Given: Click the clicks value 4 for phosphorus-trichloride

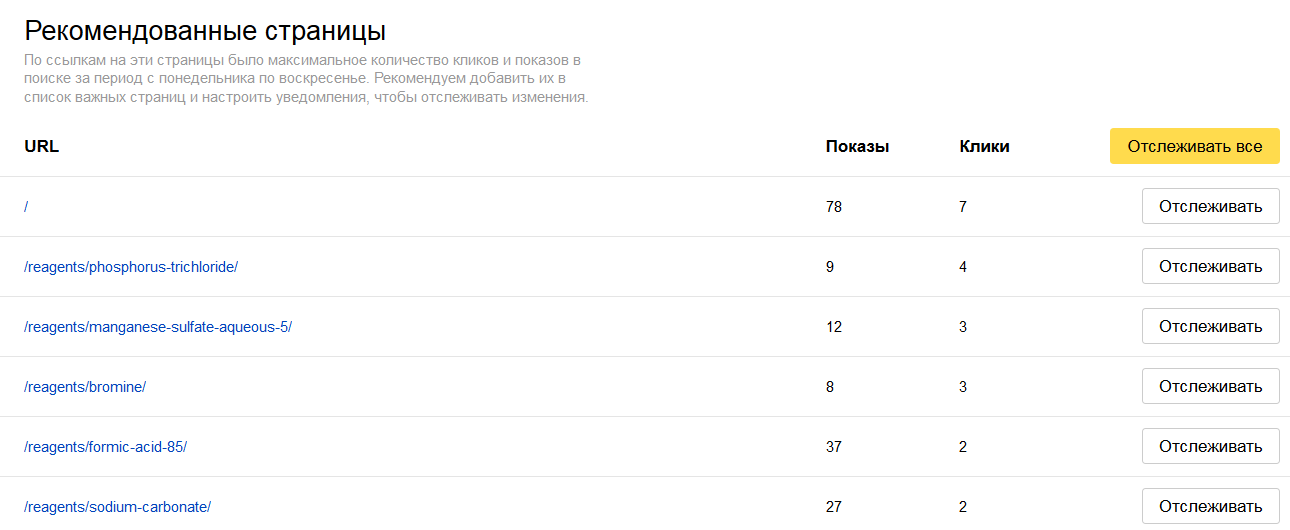Looking at the screenshot, I should point(963,267).
